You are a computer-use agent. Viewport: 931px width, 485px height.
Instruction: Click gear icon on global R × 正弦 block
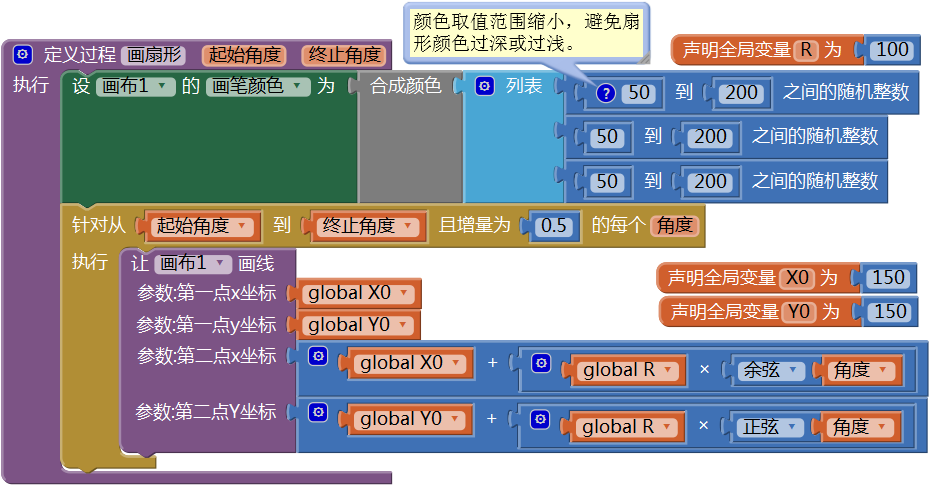tap(540, 419)
